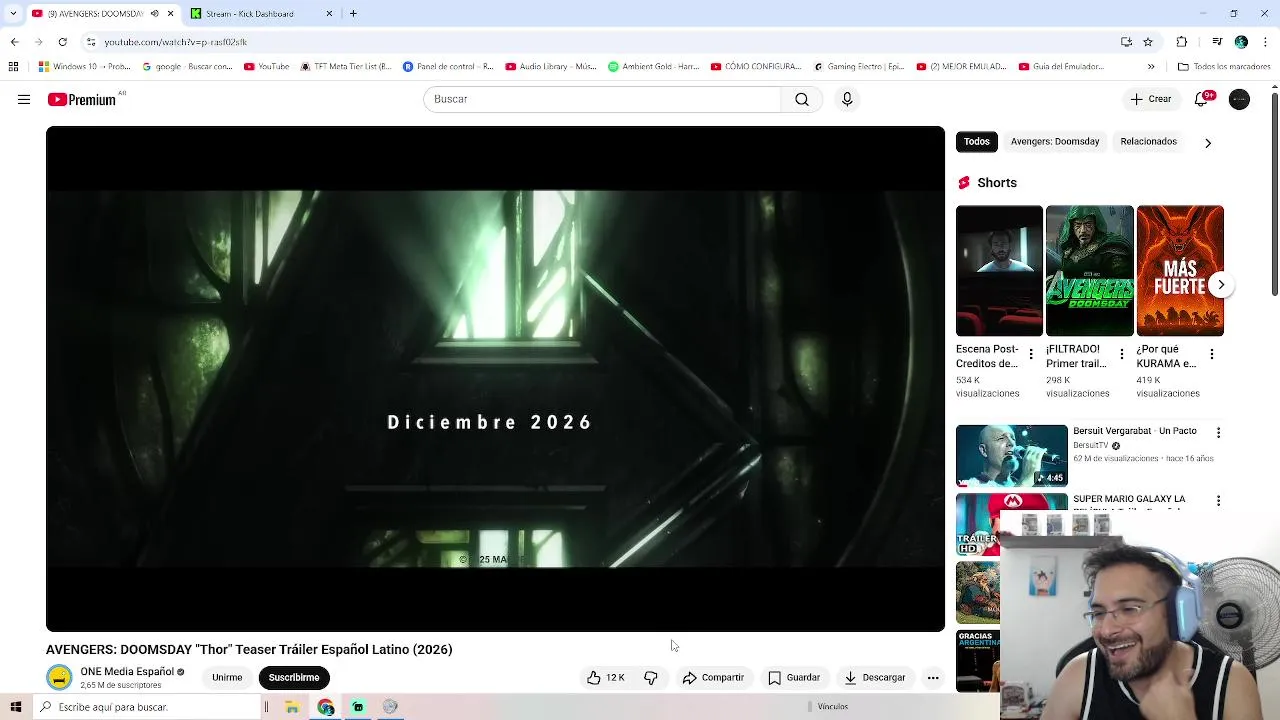Click the browser address bar URL

175,42
